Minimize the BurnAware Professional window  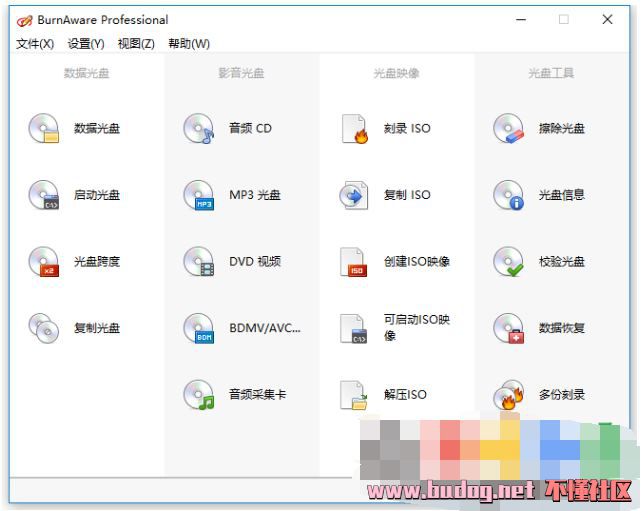(521, 20)
